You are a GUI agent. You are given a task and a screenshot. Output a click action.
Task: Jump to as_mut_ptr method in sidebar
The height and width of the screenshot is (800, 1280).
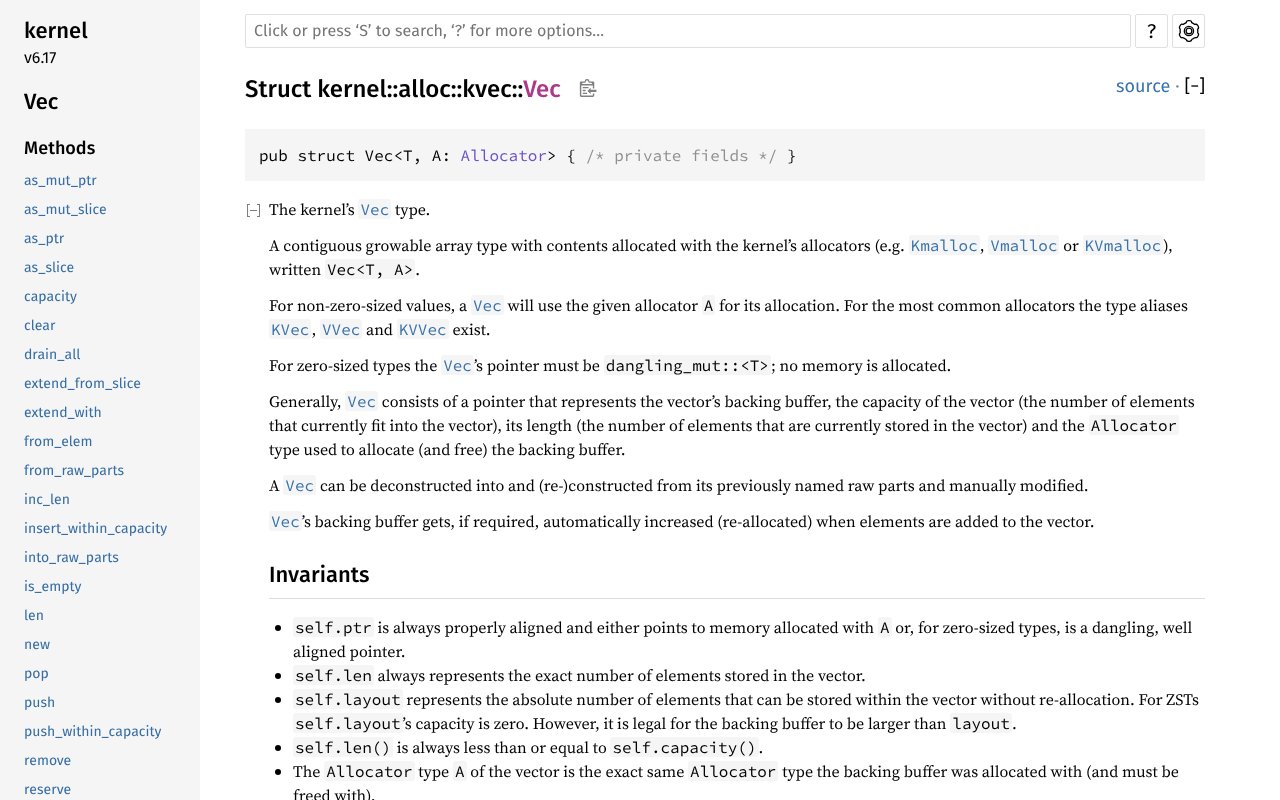[60, 180]
